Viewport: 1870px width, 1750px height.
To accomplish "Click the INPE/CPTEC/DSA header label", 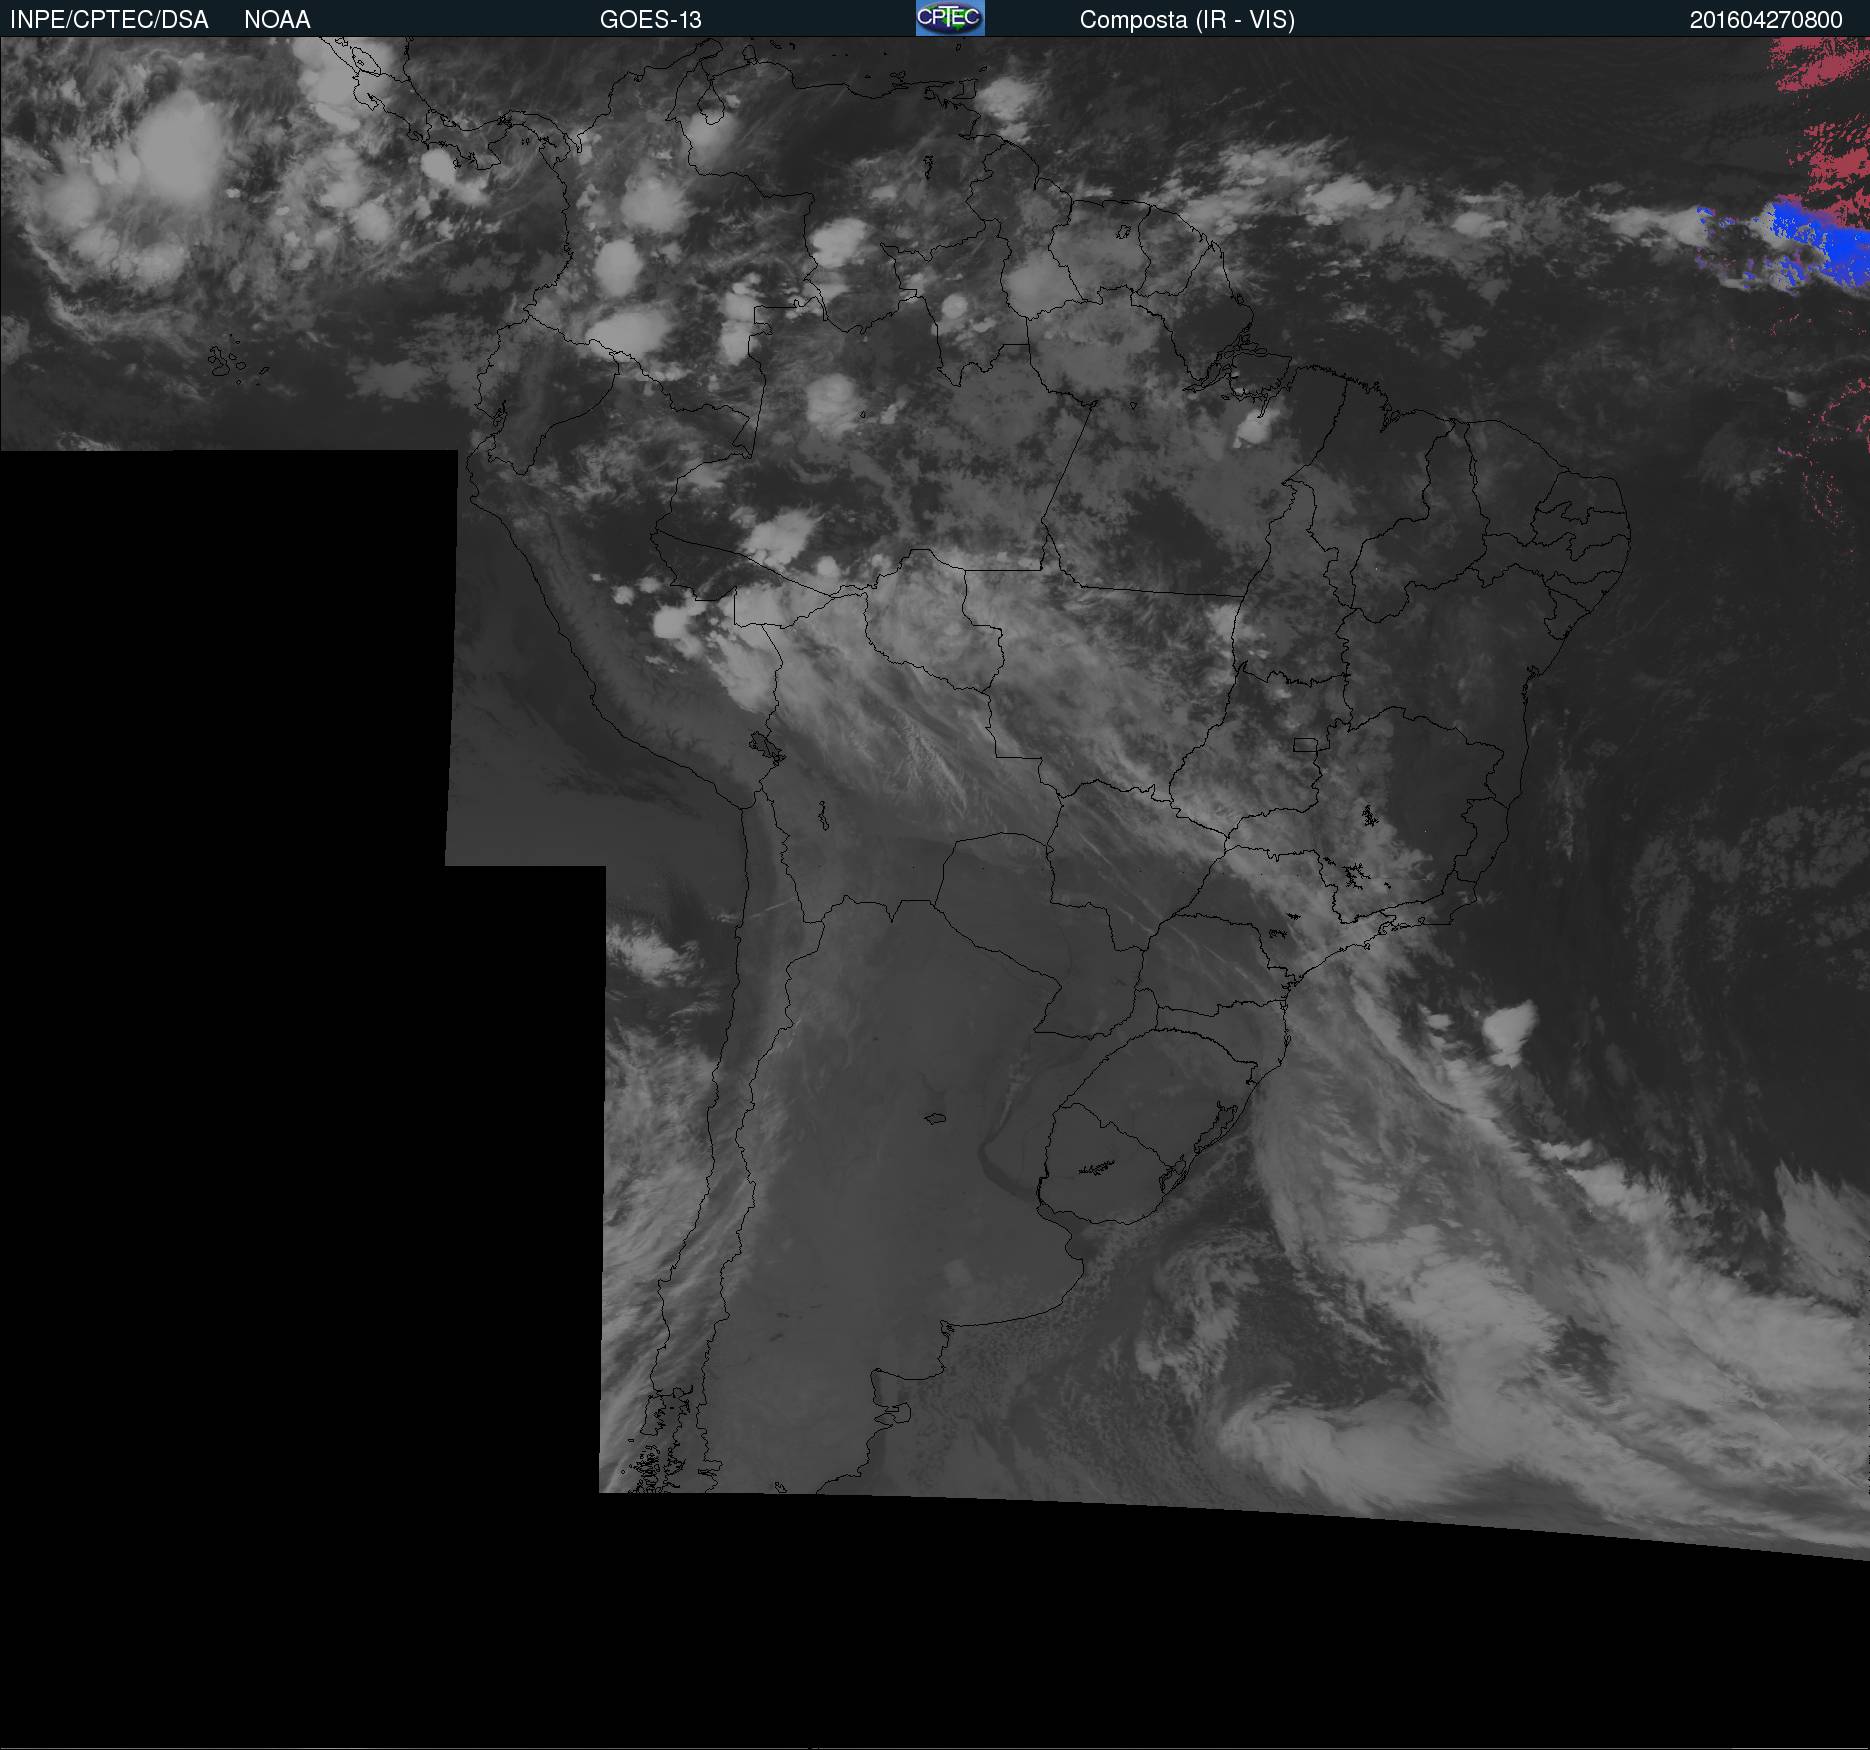I will [109, 20].
